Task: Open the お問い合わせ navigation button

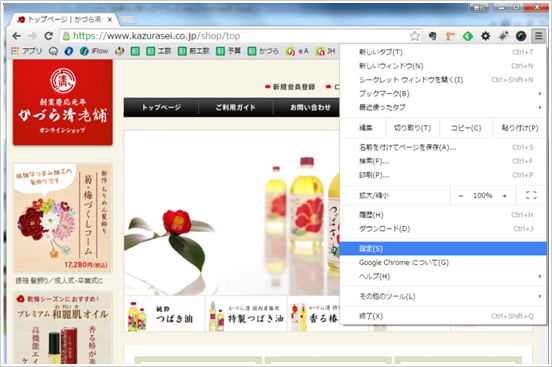Action: tap(307, 107)
